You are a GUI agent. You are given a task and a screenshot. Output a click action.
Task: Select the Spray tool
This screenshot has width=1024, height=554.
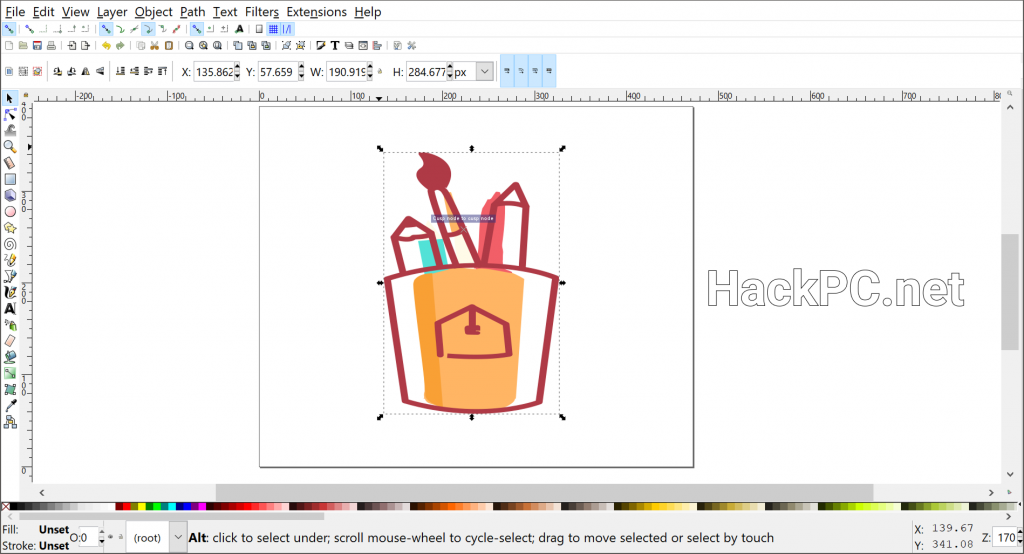[x=10, y=325]
